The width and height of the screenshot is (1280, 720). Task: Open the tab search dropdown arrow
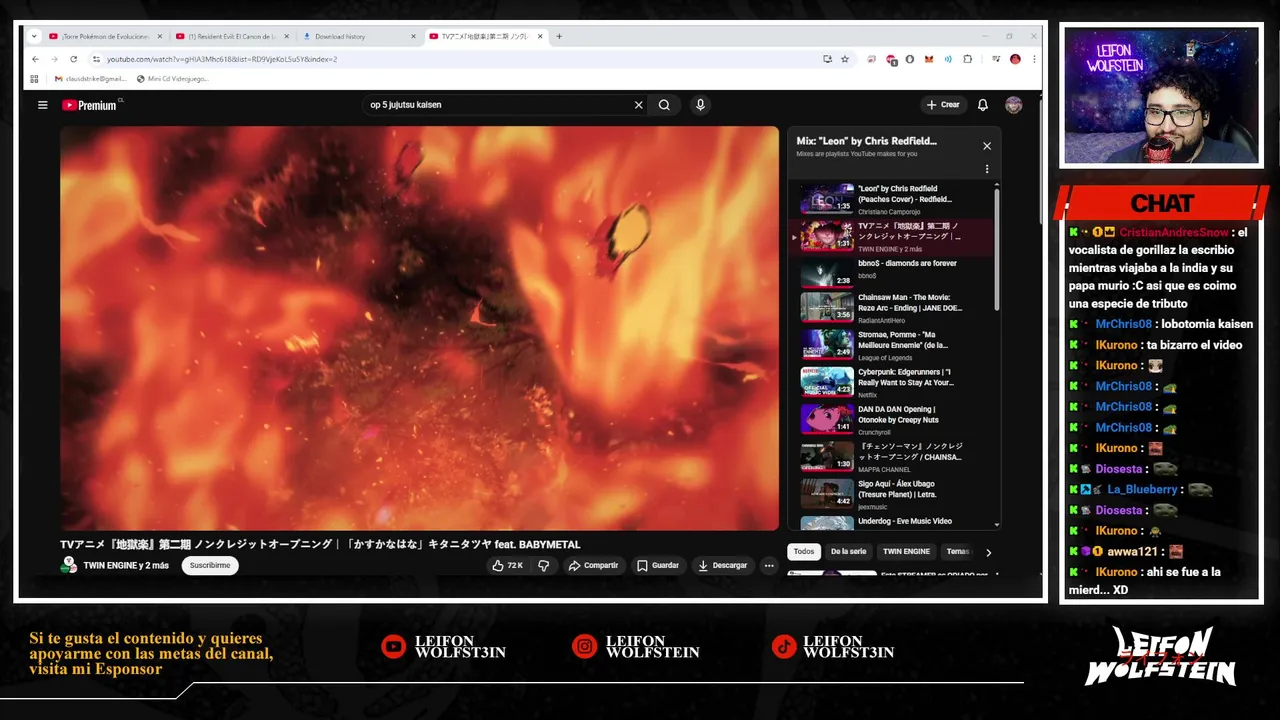[34, 36]
